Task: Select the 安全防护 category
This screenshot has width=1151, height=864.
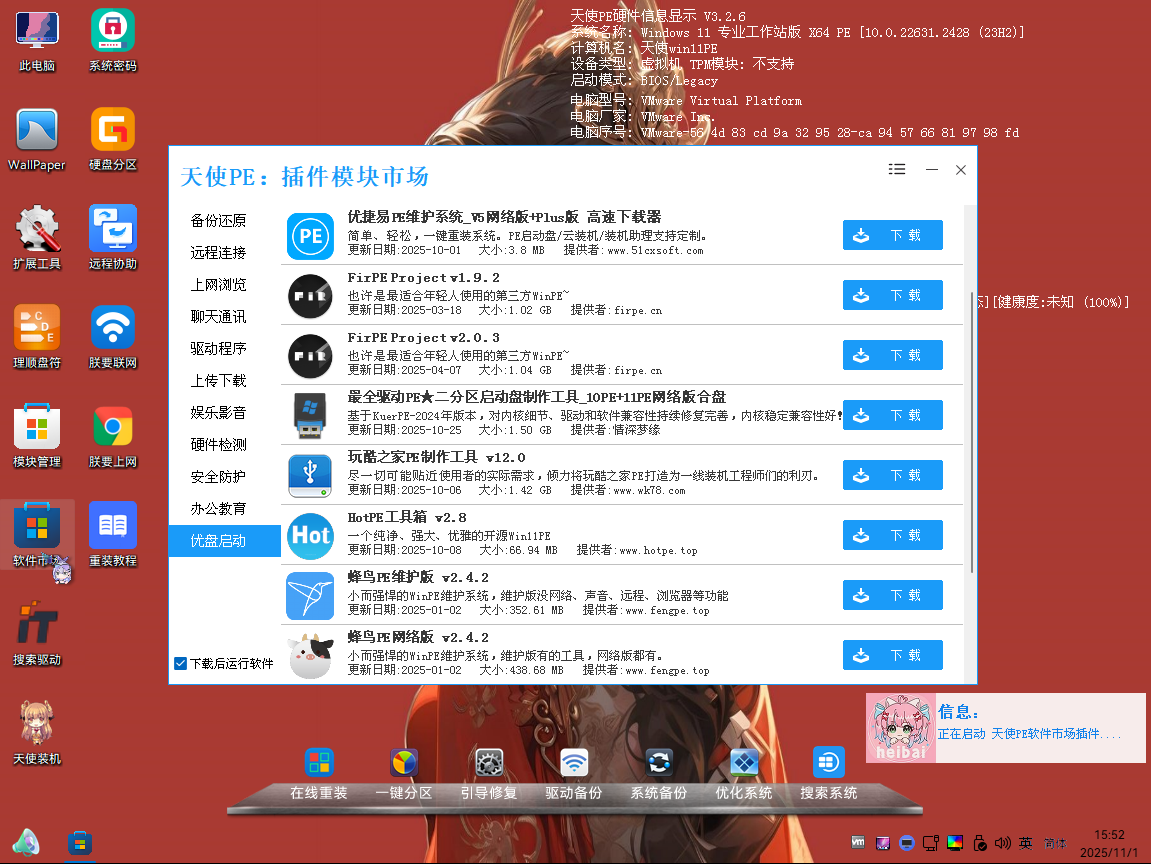Action: pyautogui.click(x=219, y=477)
